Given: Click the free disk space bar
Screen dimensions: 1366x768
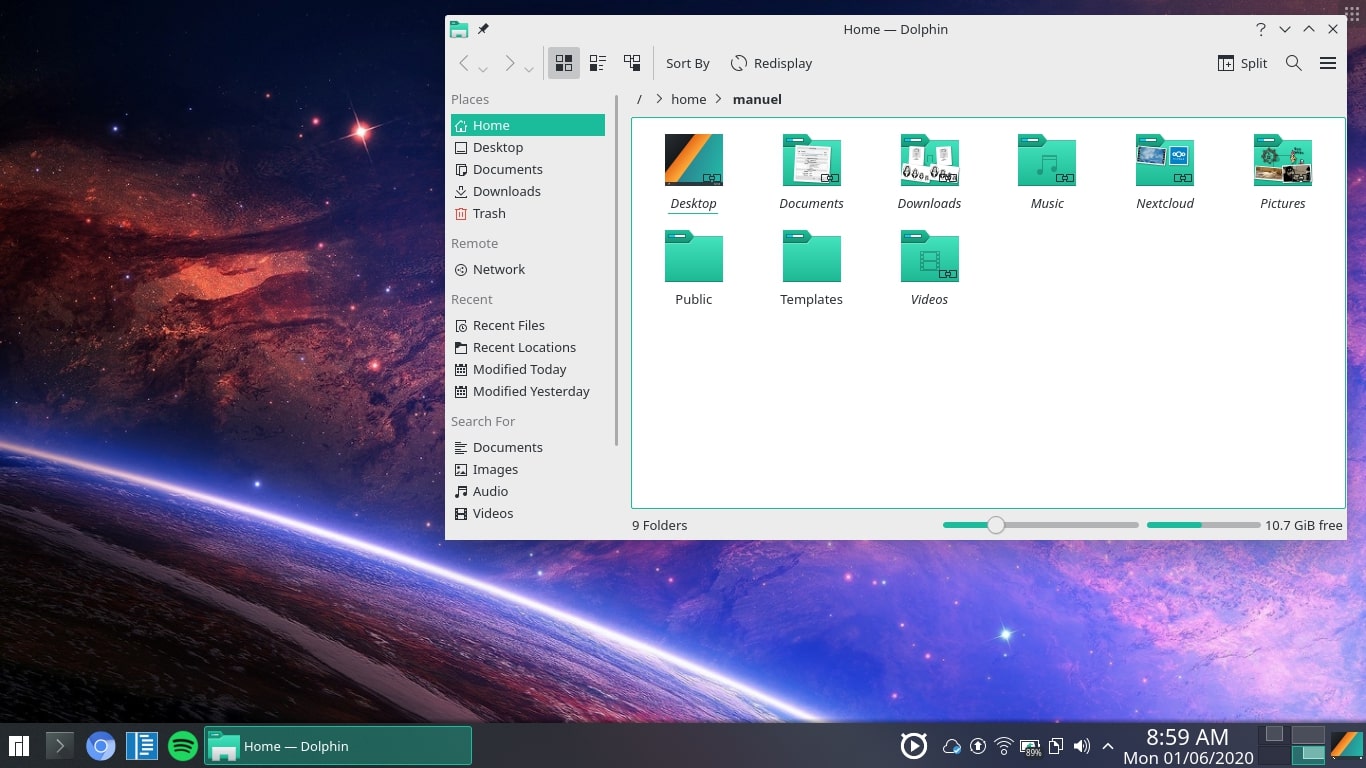Looking at the screenshot, I should click(1203, 525).
